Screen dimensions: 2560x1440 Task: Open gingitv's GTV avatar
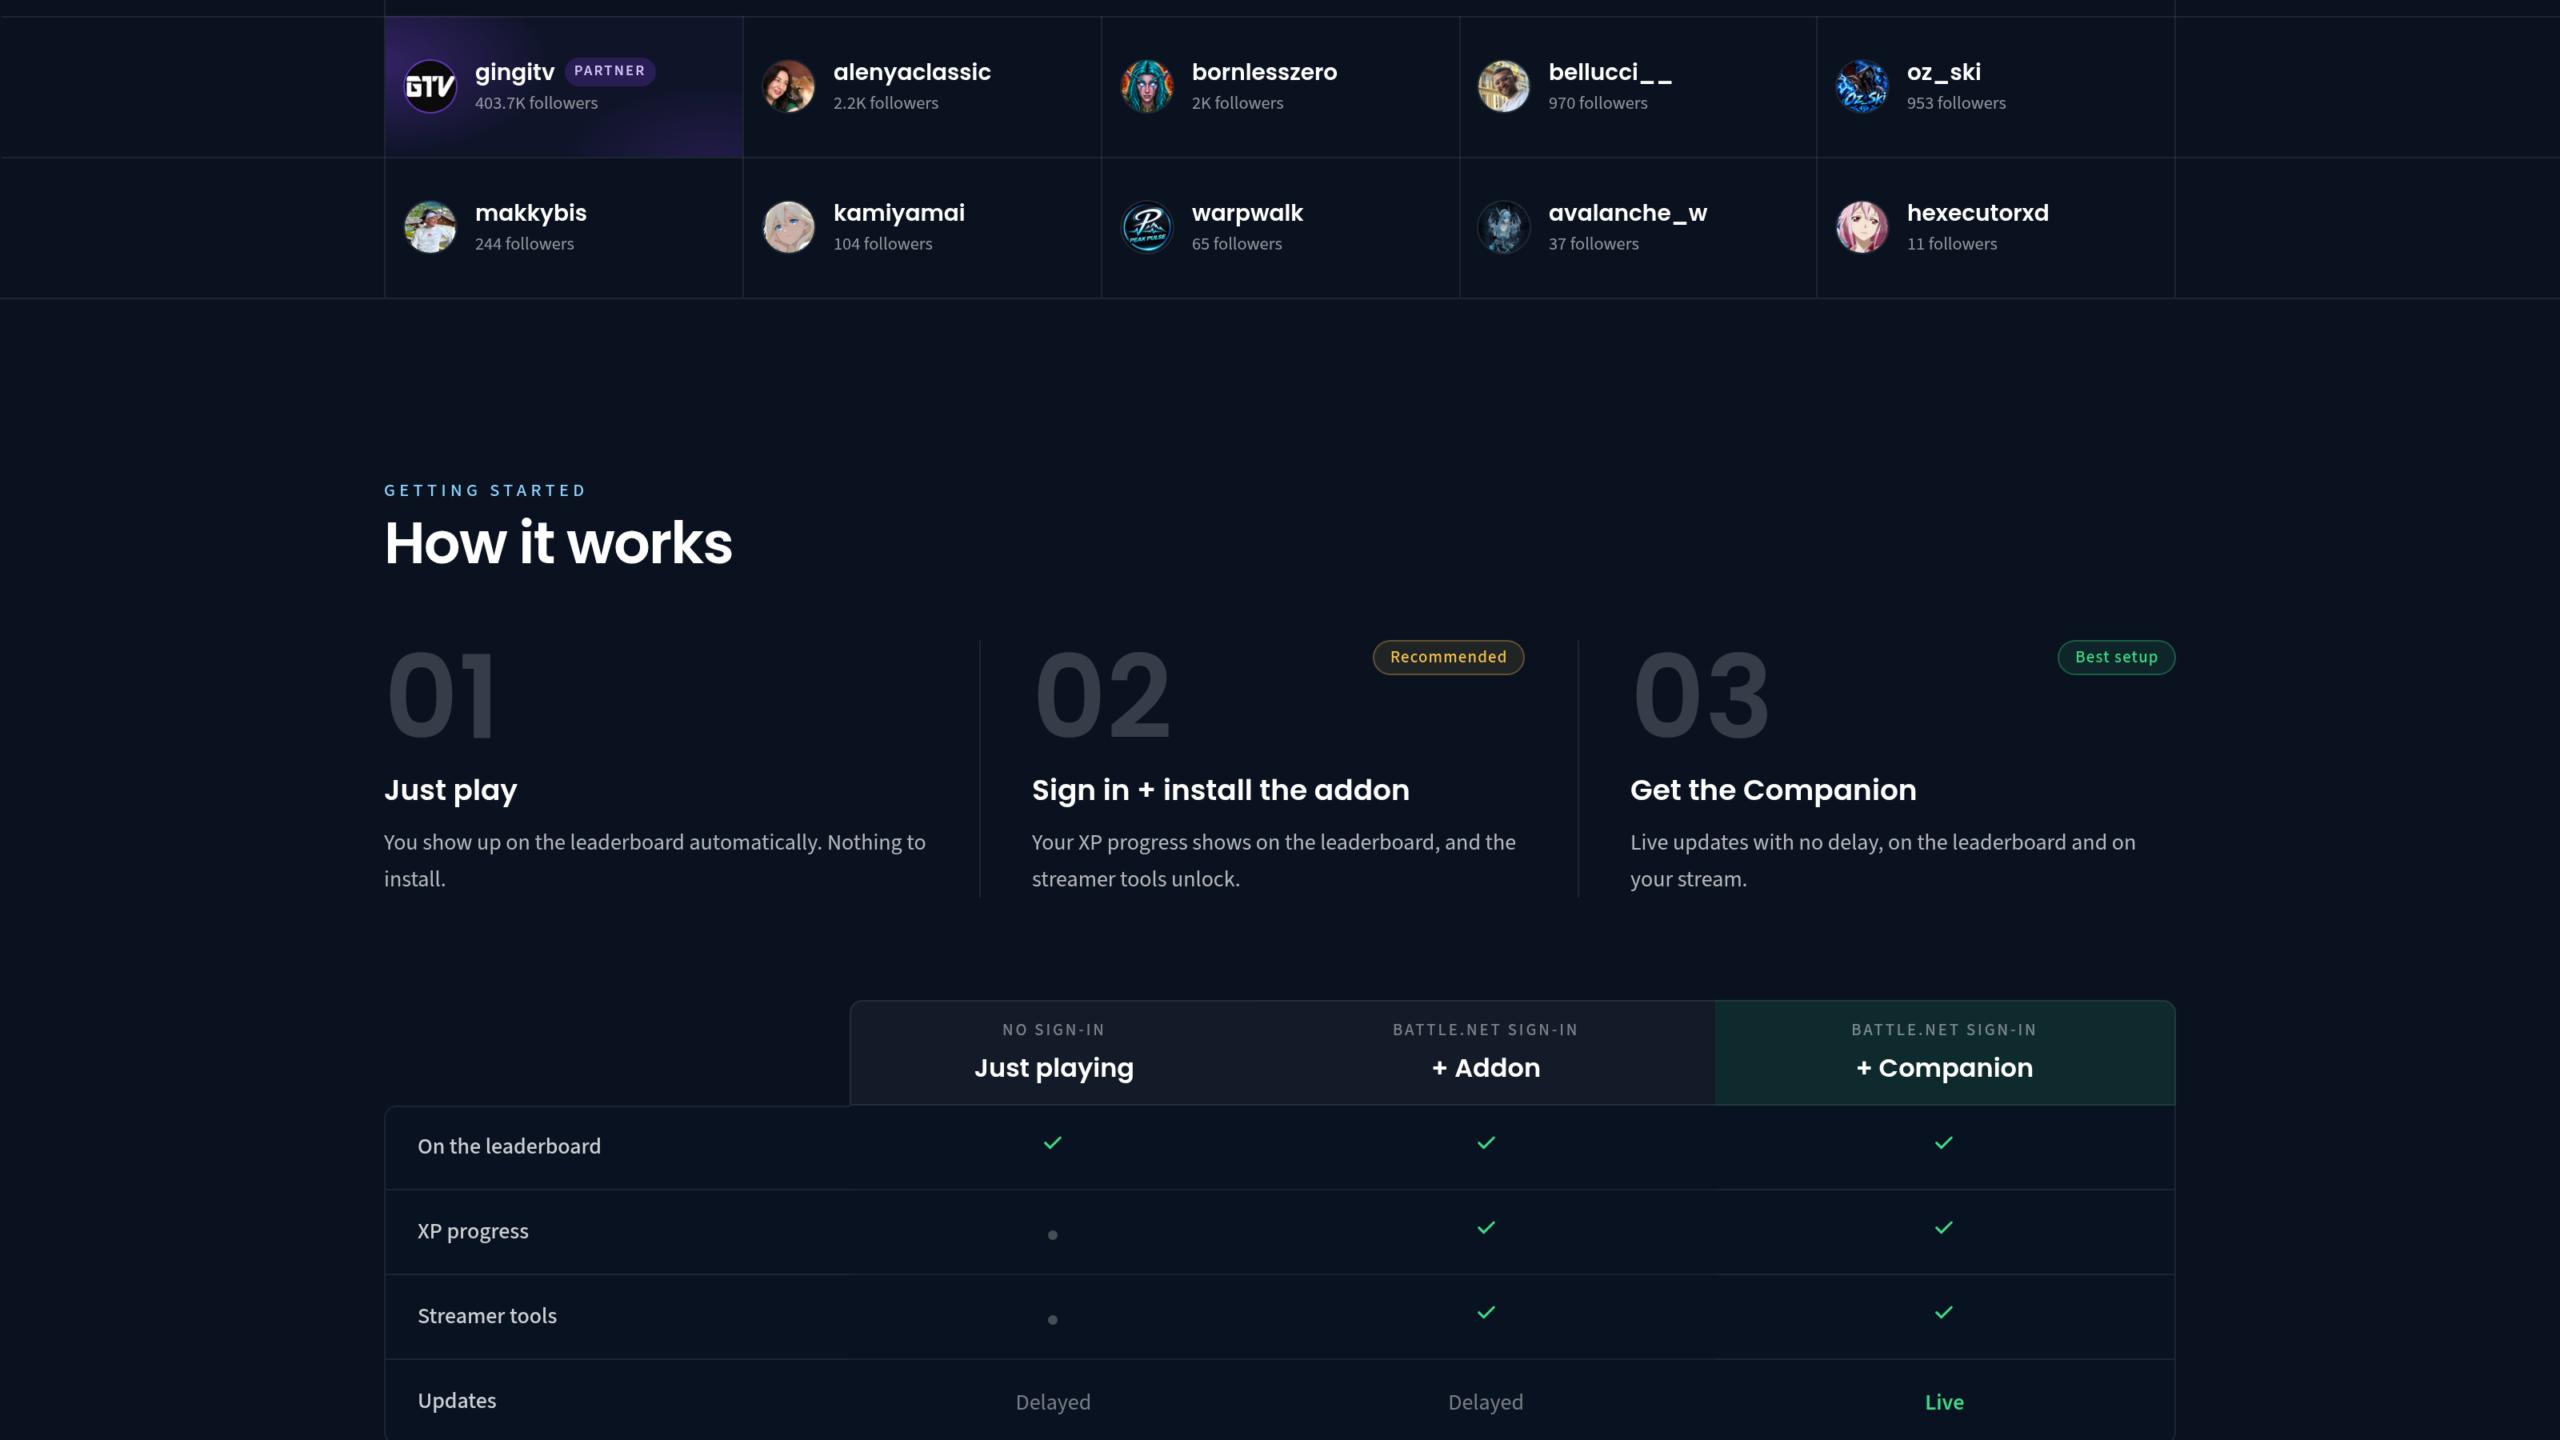430,87
